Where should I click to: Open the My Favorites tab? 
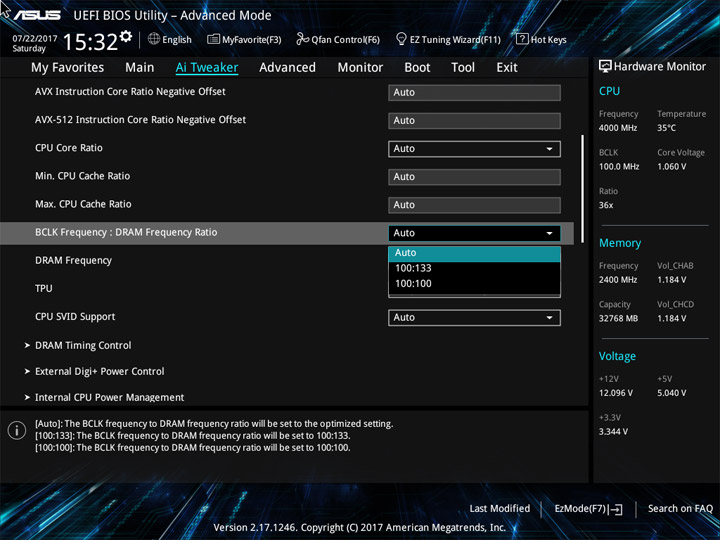(68, 68)
